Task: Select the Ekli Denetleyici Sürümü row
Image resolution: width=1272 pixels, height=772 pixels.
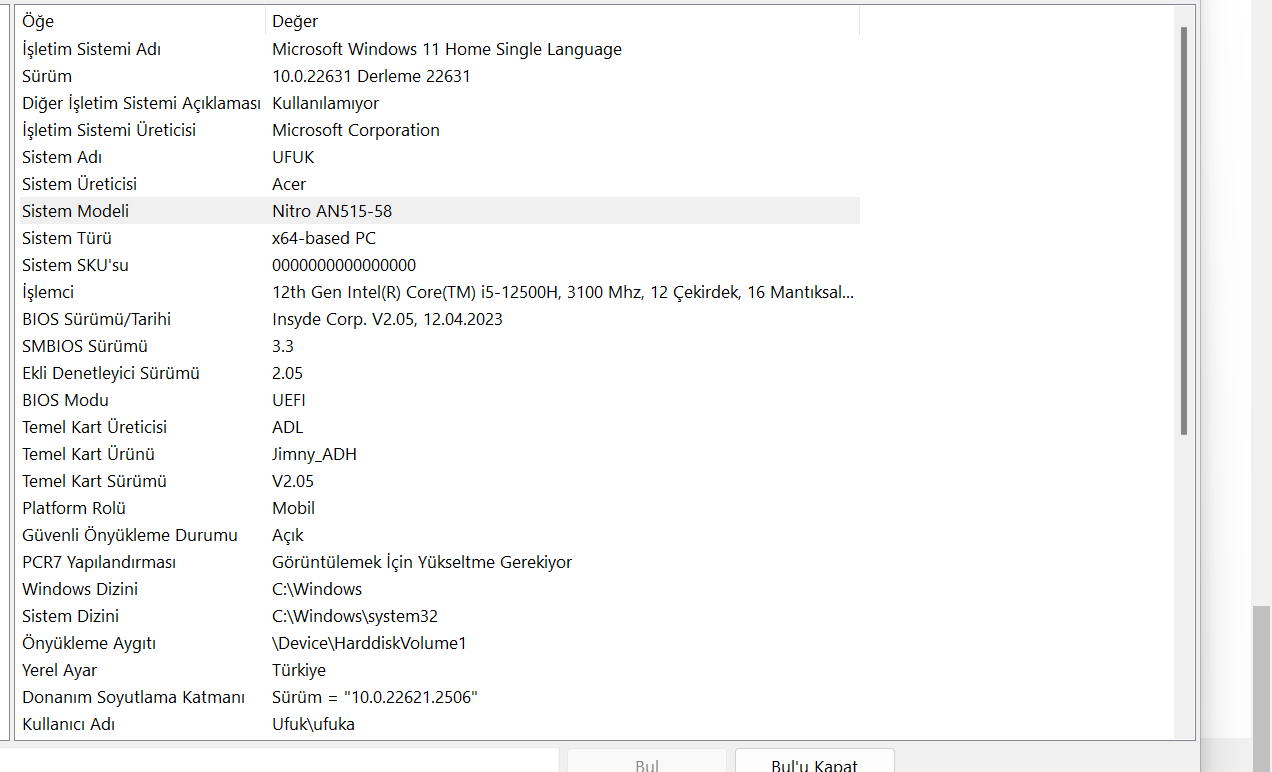Action: tap(438, 373)
